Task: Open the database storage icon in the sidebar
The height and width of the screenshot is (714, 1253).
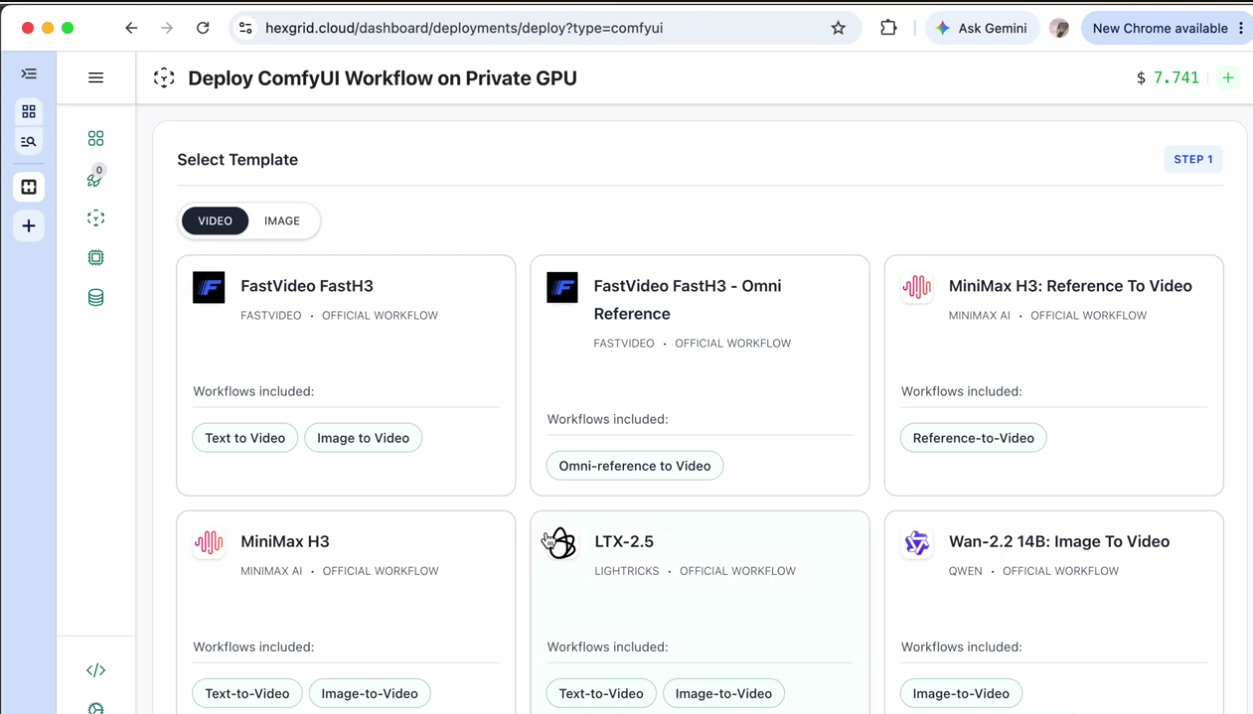Action: tap(96, 297)
